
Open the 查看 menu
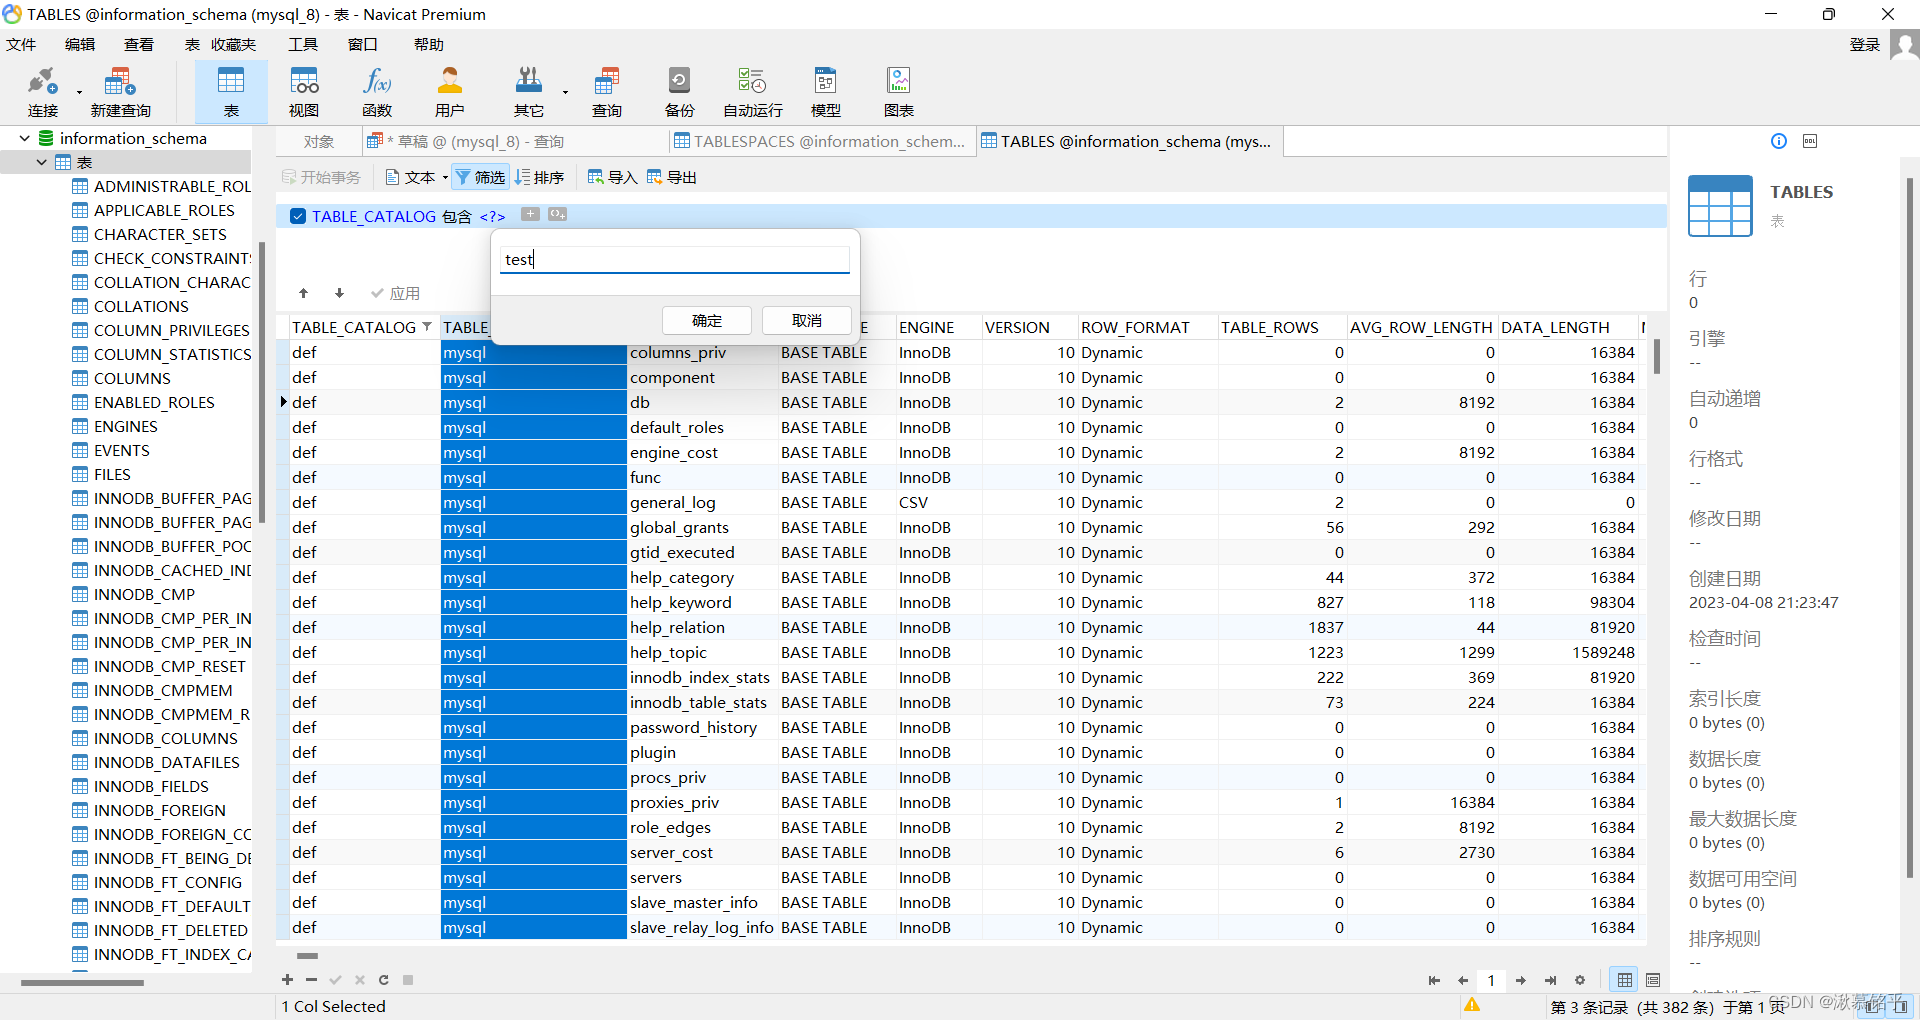pyautogui.click(x=139, y=44)
